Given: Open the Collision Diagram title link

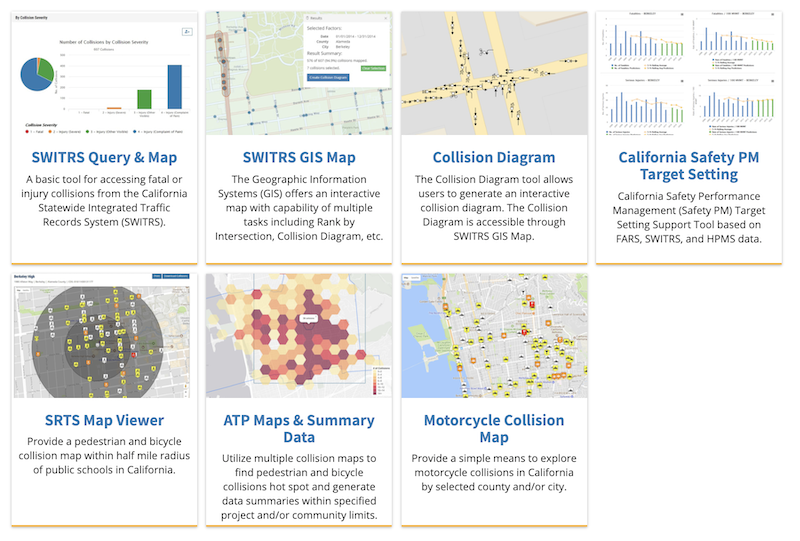Looking at the screenshot, I should [494, 158].
